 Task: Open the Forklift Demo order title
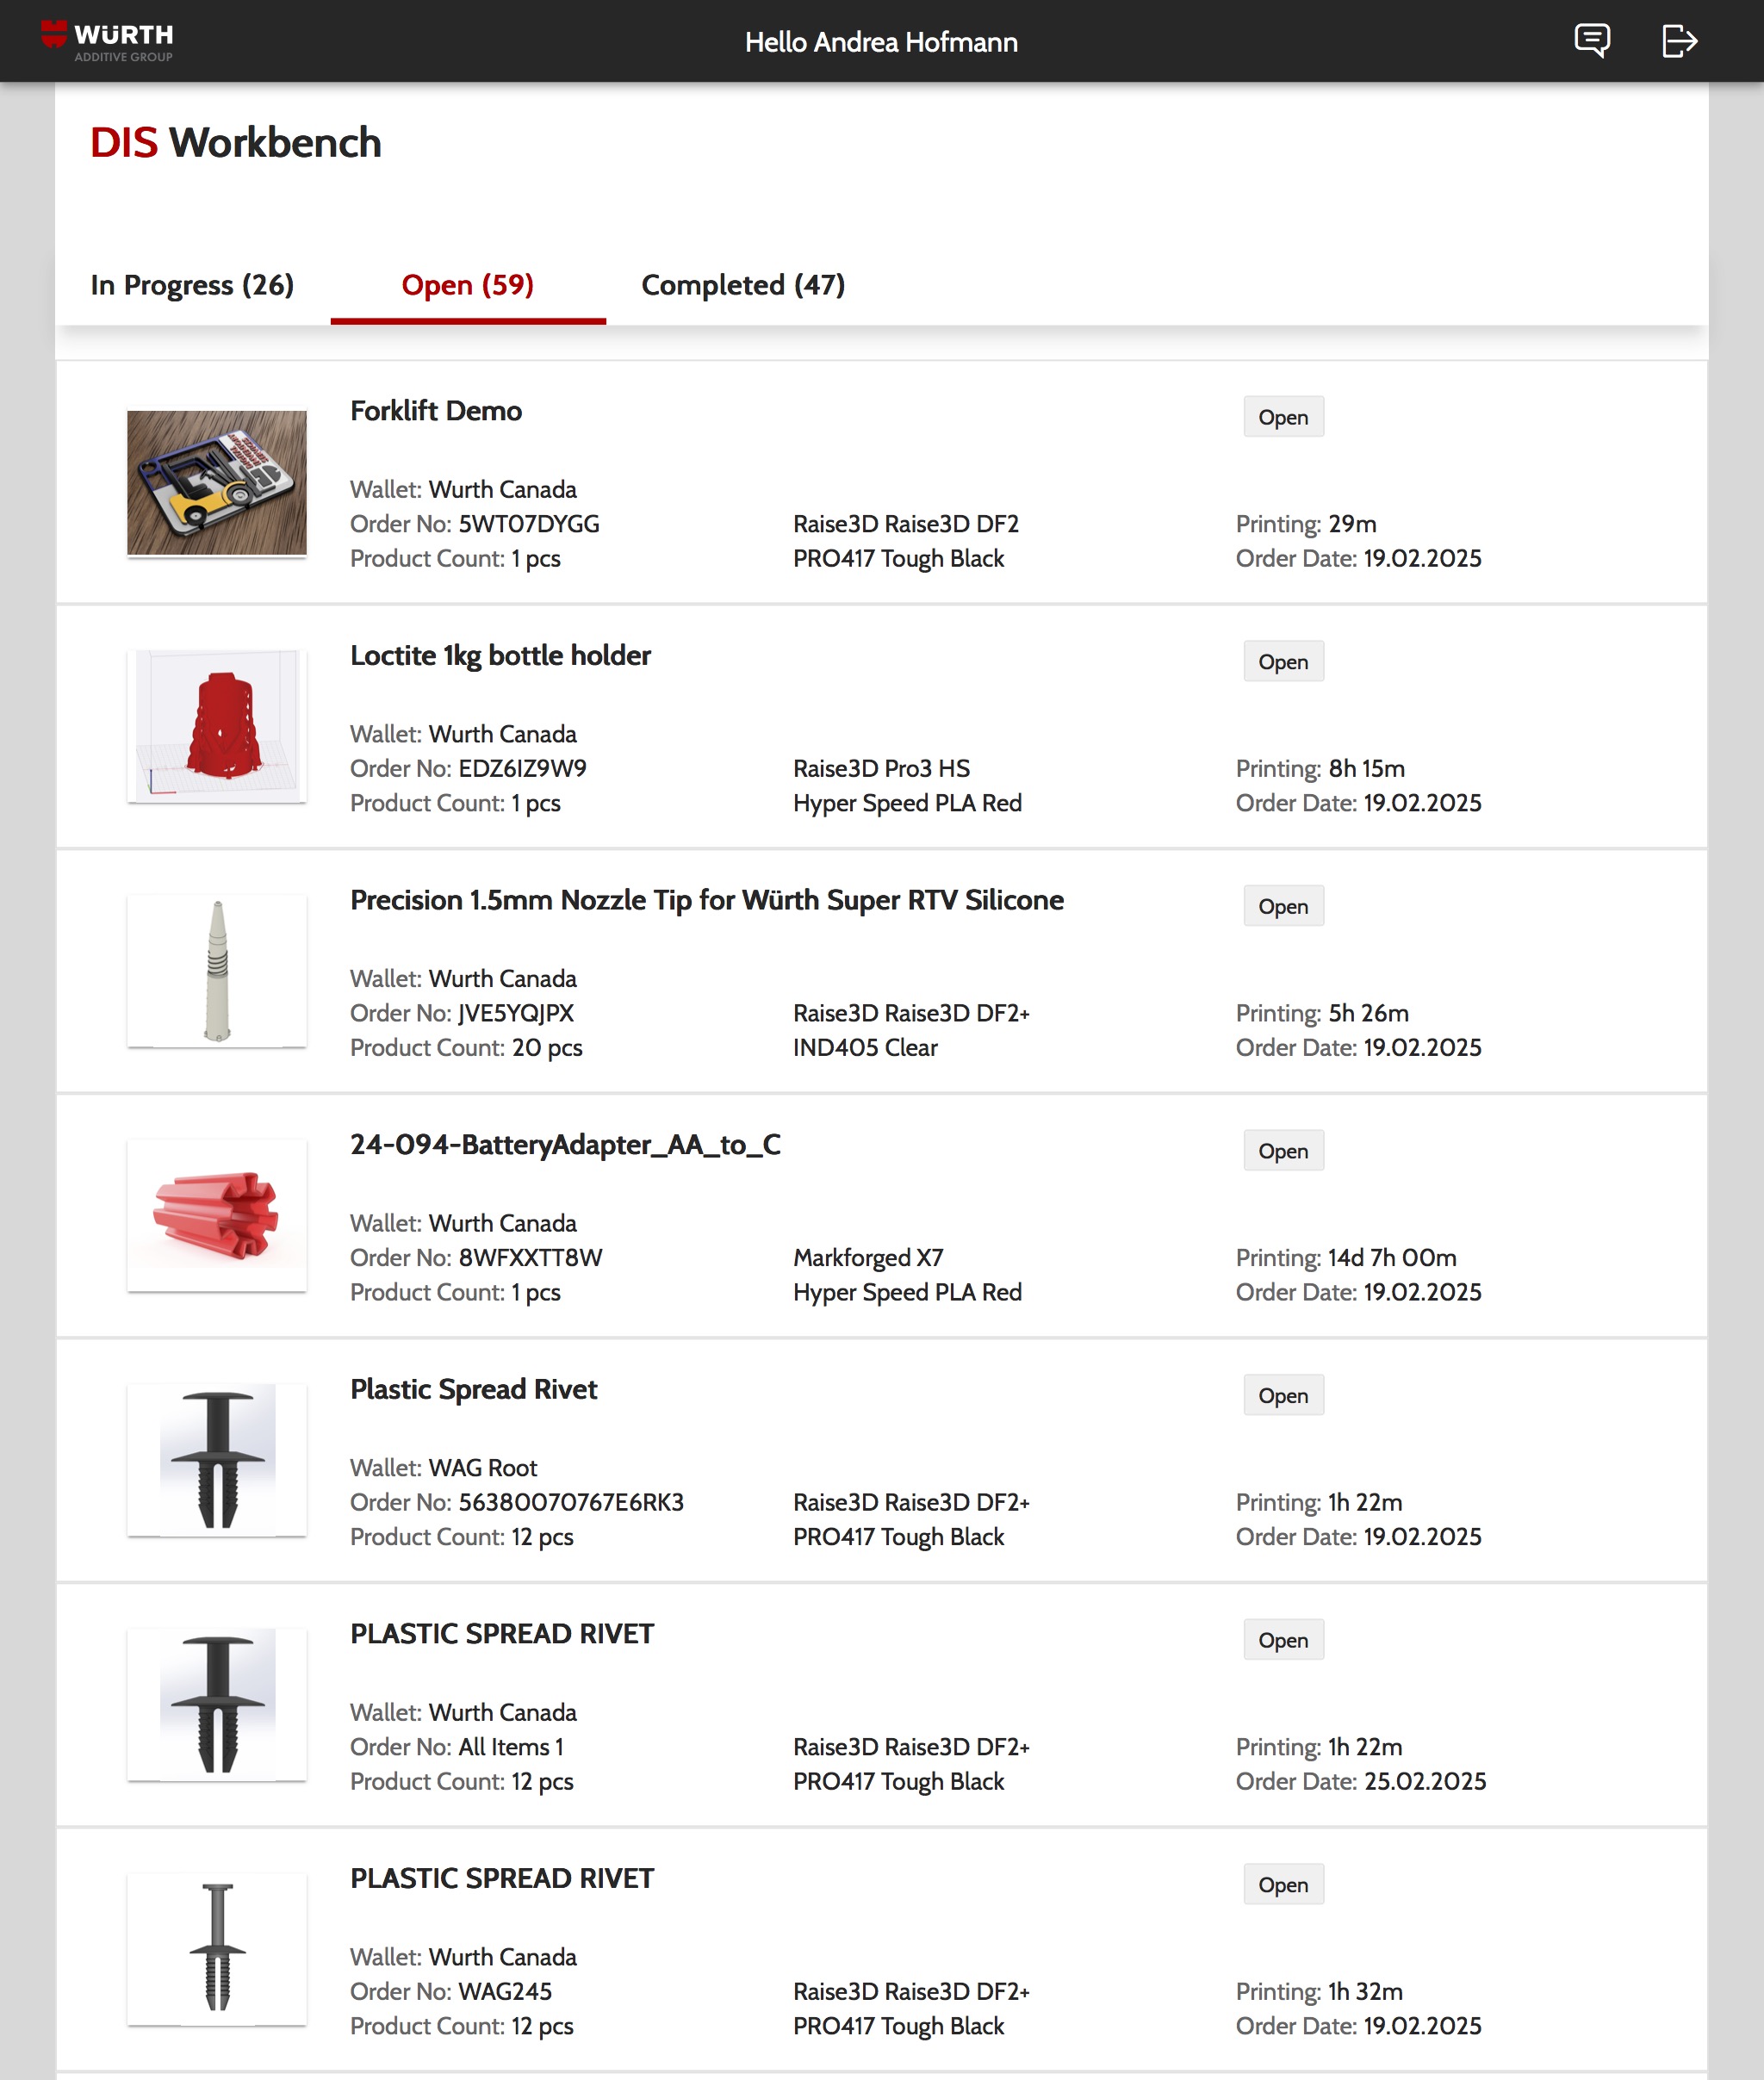click(436, 411)
